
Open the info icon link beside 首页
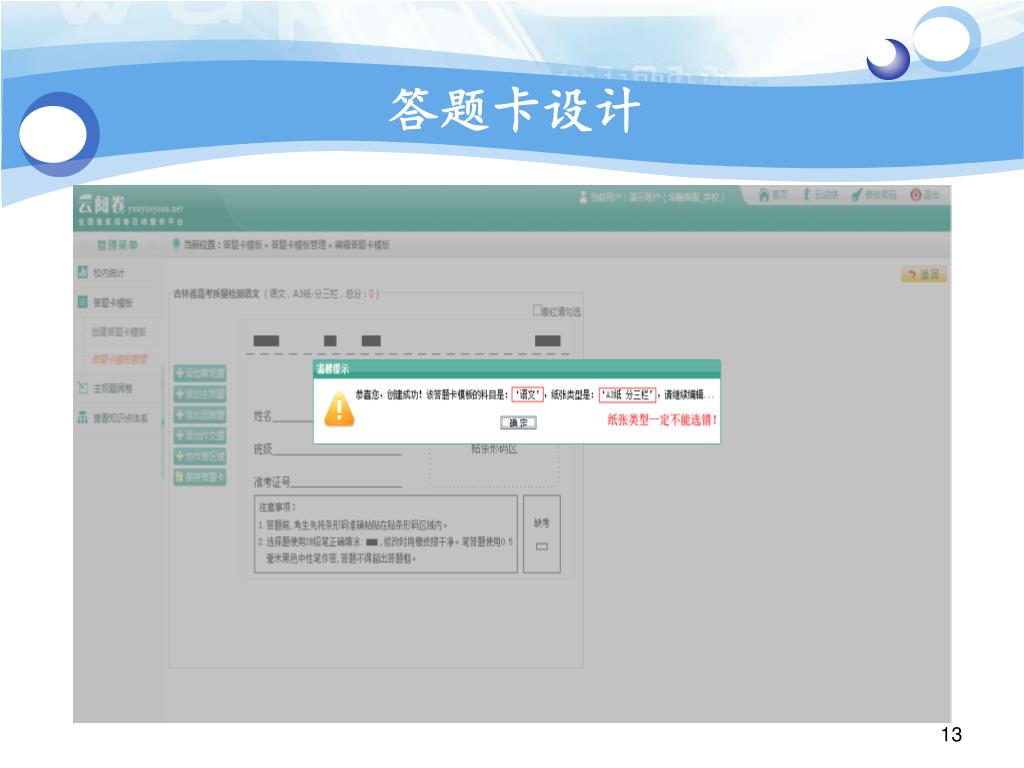click(820, 195)
